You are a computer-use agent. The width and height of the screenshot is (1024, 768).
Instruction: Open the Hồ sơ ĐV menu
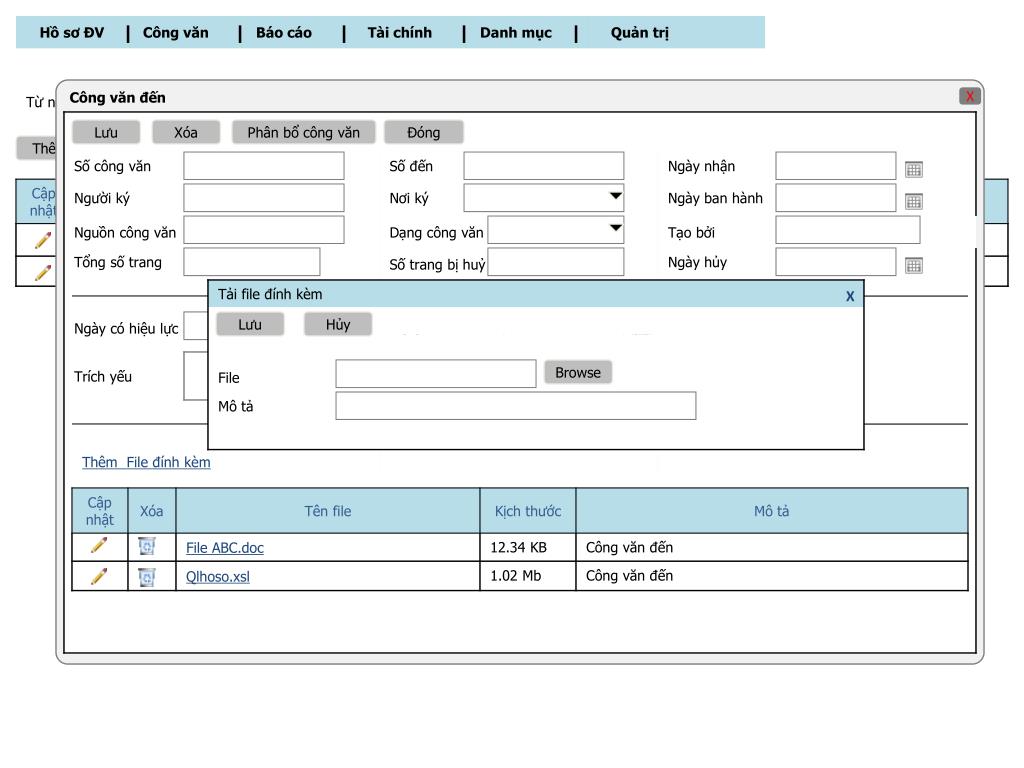pos(72,33)
